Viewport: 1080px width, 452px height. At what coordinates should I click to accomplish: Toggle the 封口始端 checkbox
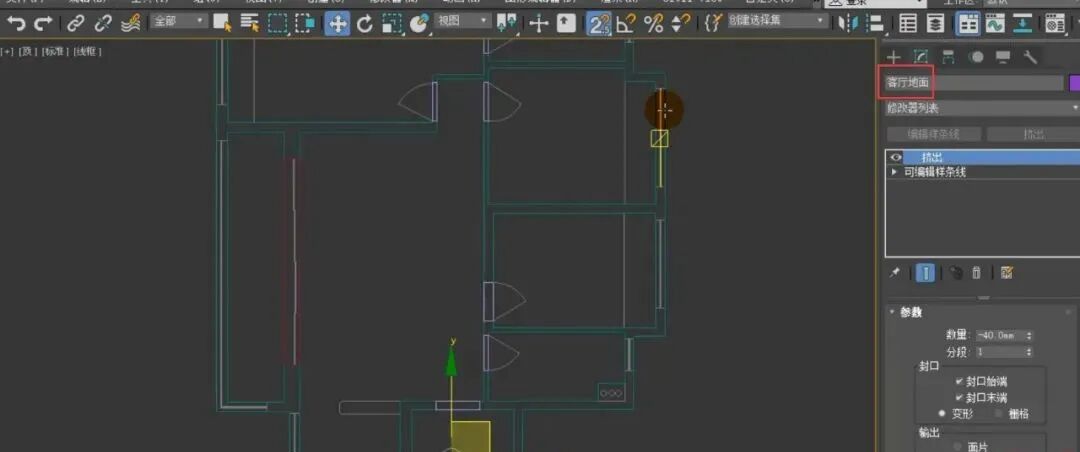pyautogui.click(x=959, y=381)
